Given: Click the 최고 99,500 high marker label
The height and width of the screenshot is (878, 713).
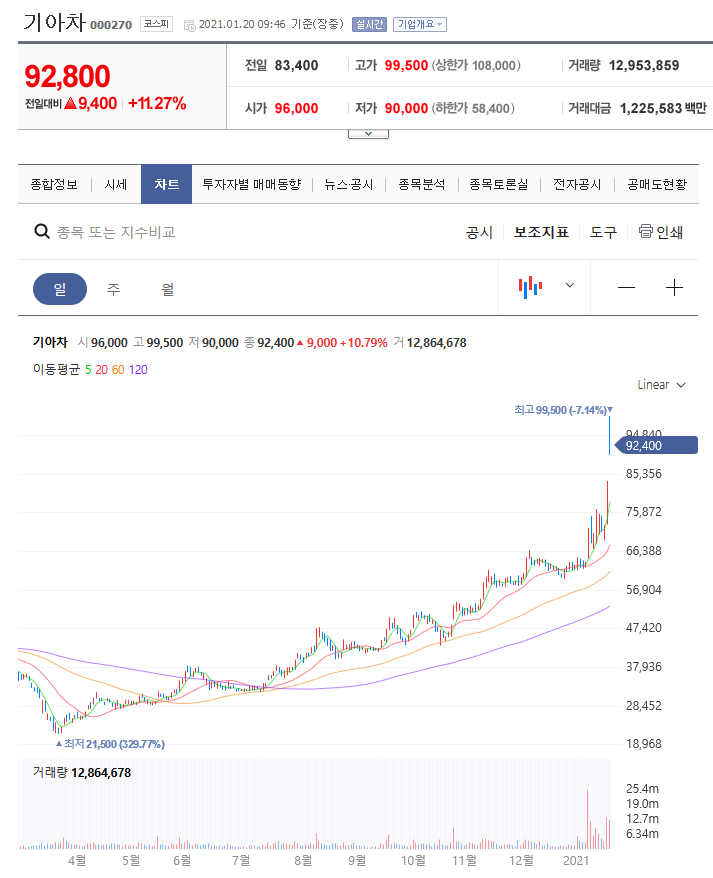Looking at the screenshot, I should coord(563,410).
